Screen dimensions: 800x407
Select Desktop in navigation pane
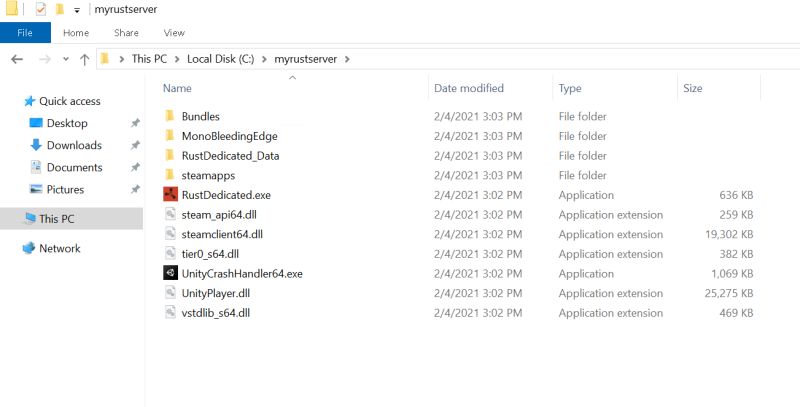pos(67,123)
